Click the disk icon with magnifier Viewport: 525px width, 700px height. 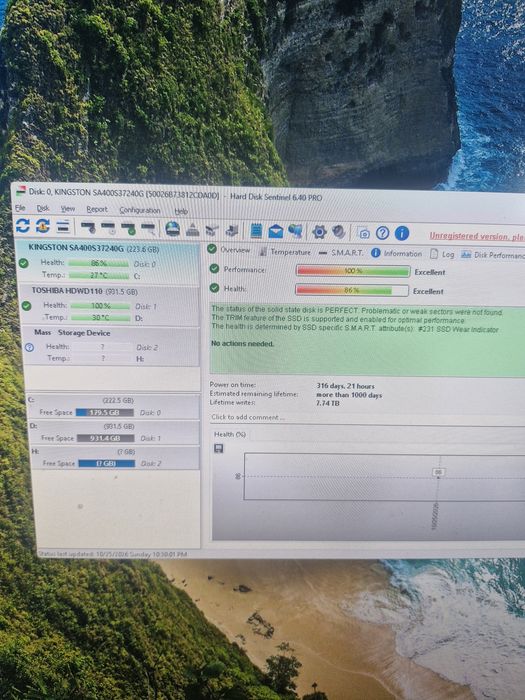[148, 229]
